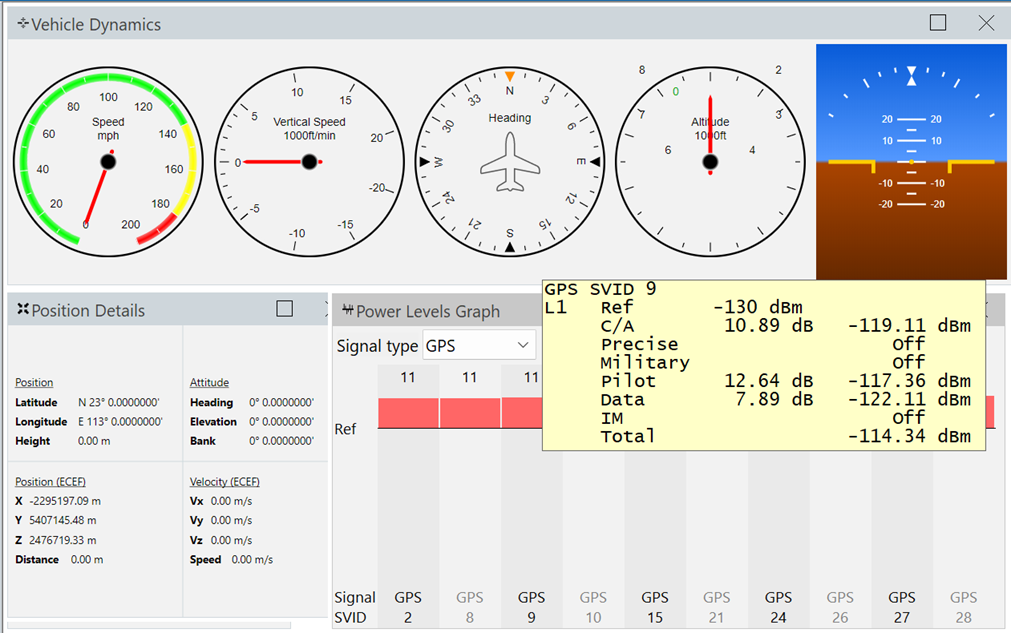Select GPS SVID 2 column label
Image resolution: width=1011 pixels, height=633 pixels.
click(x=408, y=607)
